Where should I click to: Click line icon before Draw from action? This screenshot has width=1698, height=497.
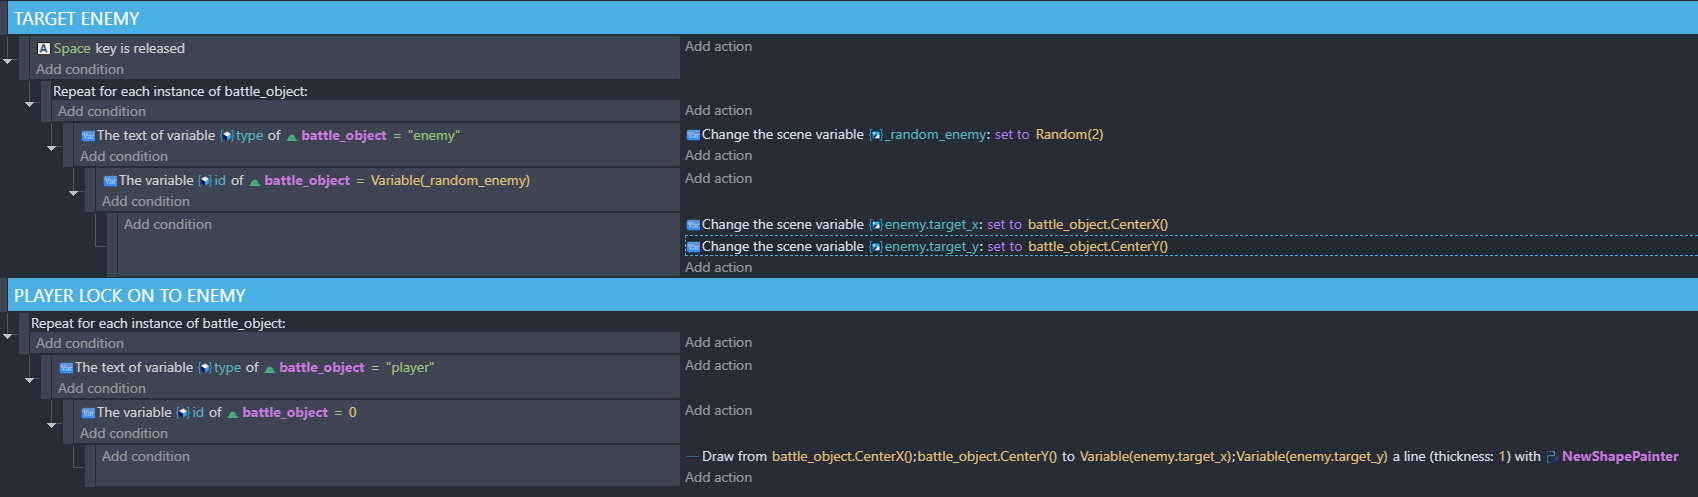coord(693,457)
